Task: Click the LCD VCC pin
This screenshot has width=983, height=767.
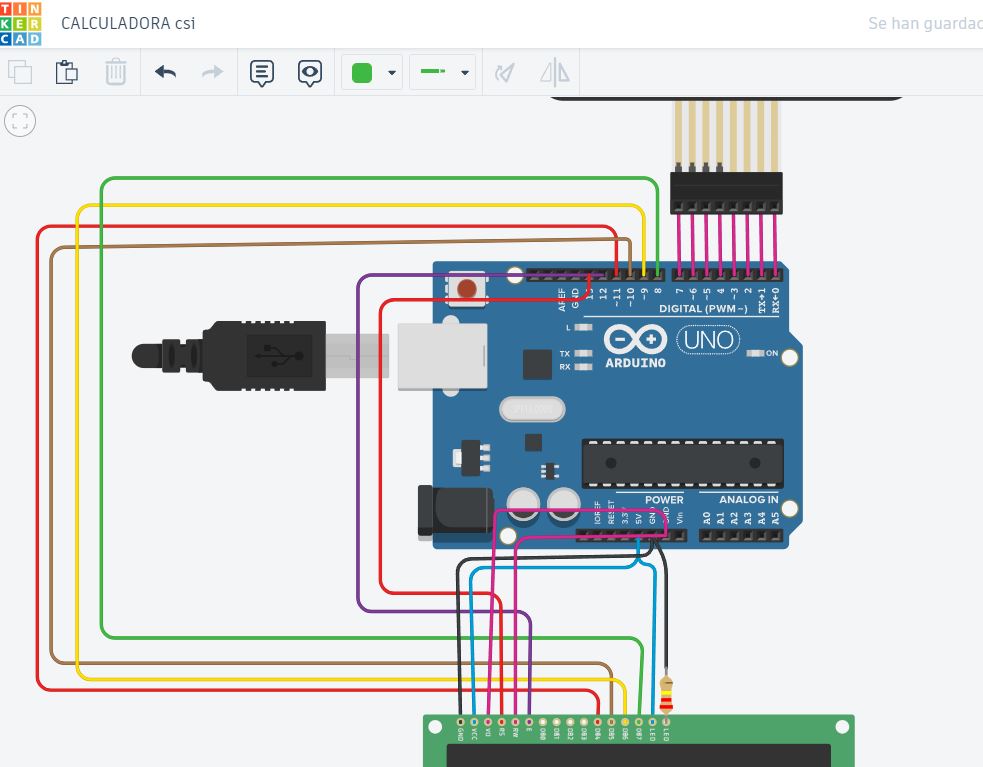Action: [x=474, y=722]
